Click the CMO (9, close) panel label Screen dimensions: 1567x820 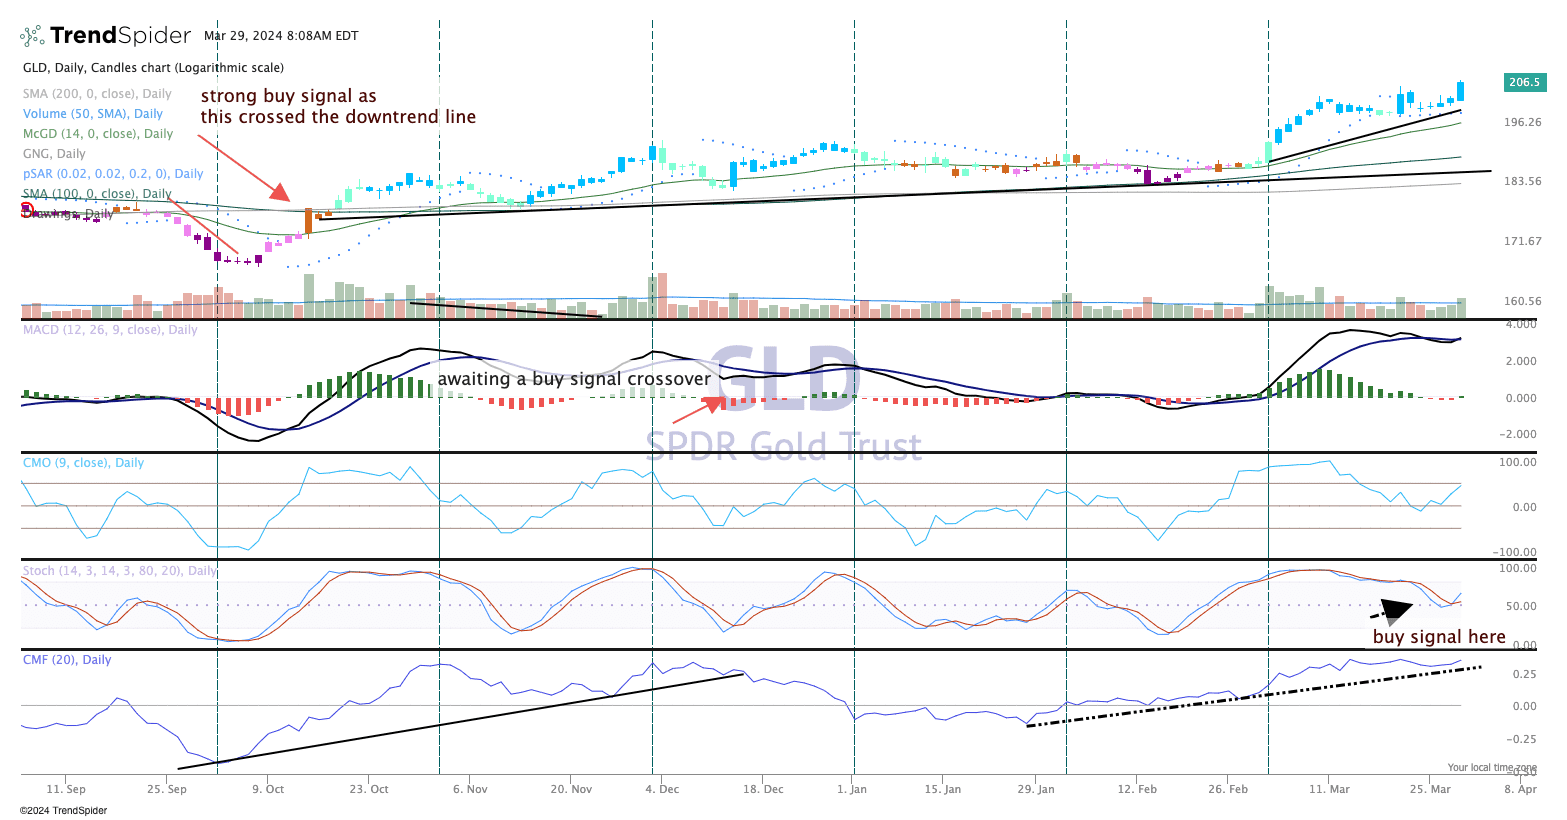83,463
